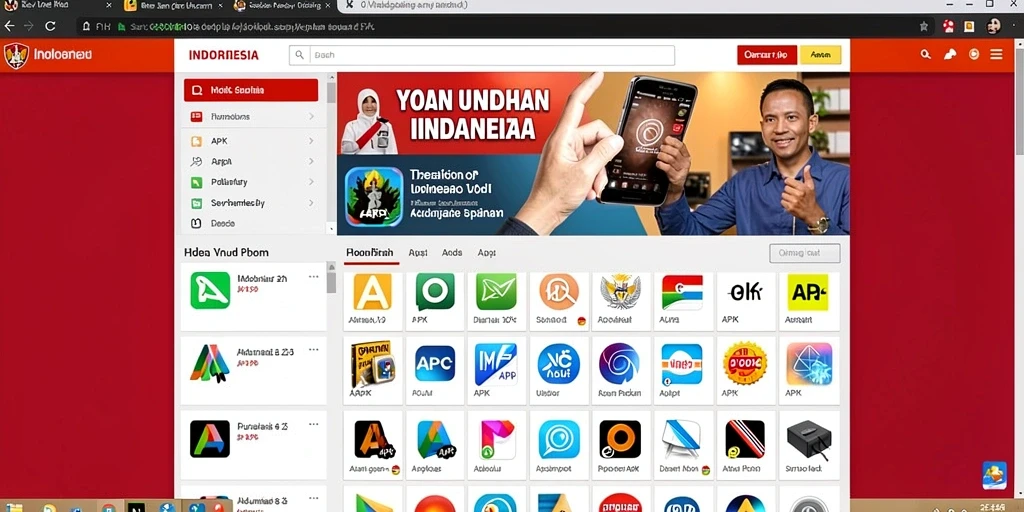Click the banner app icon with flame figure
The width and height of the screenshot is (1024, 512).
tap(374, 197)
